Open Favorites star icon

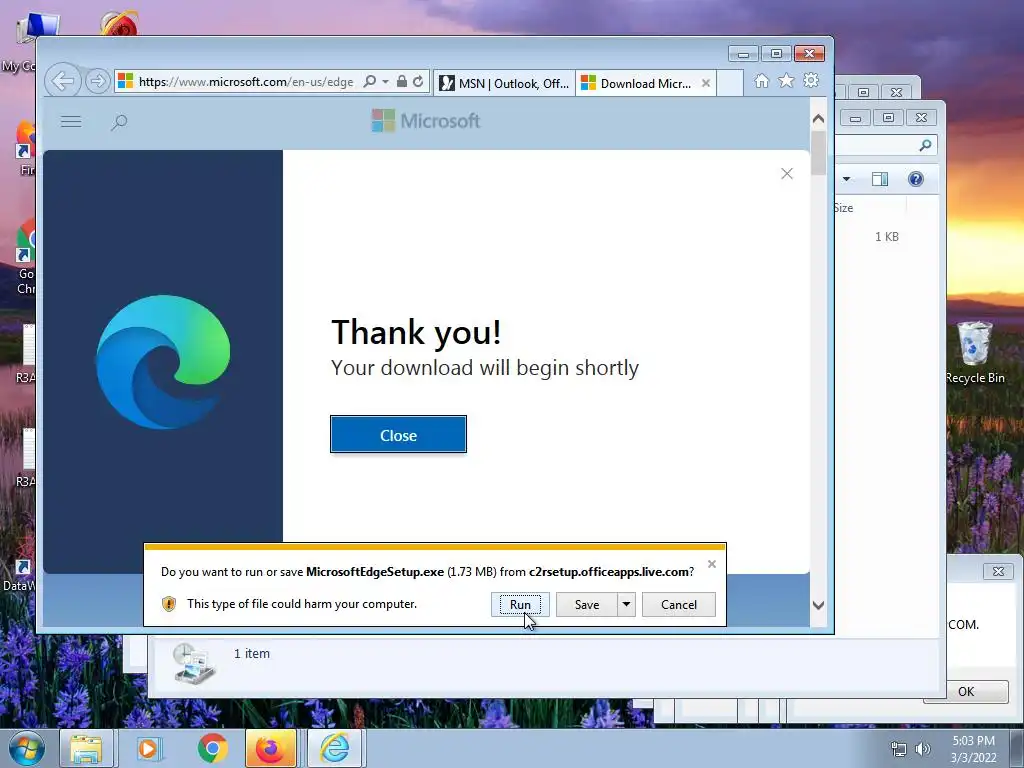[x=786, y=80]
